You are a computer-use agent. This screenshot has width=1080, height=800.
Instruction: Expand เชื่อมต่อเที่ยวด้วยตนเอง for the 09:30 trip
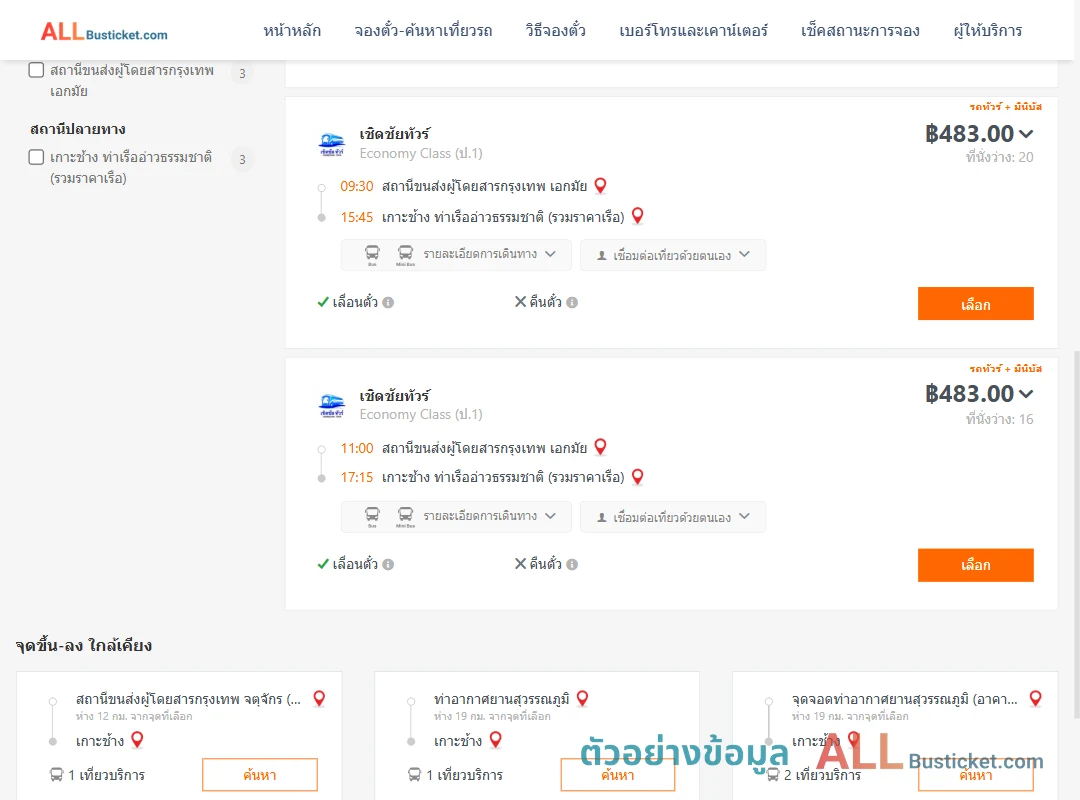pos(673,255)
